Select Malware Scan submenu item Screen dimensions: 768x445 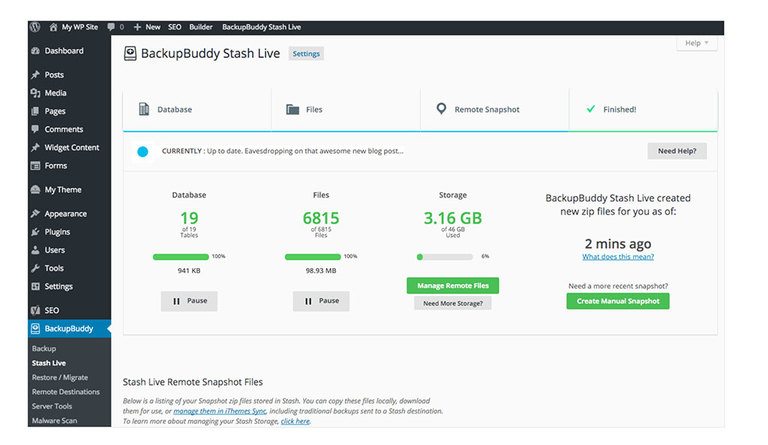54,421
